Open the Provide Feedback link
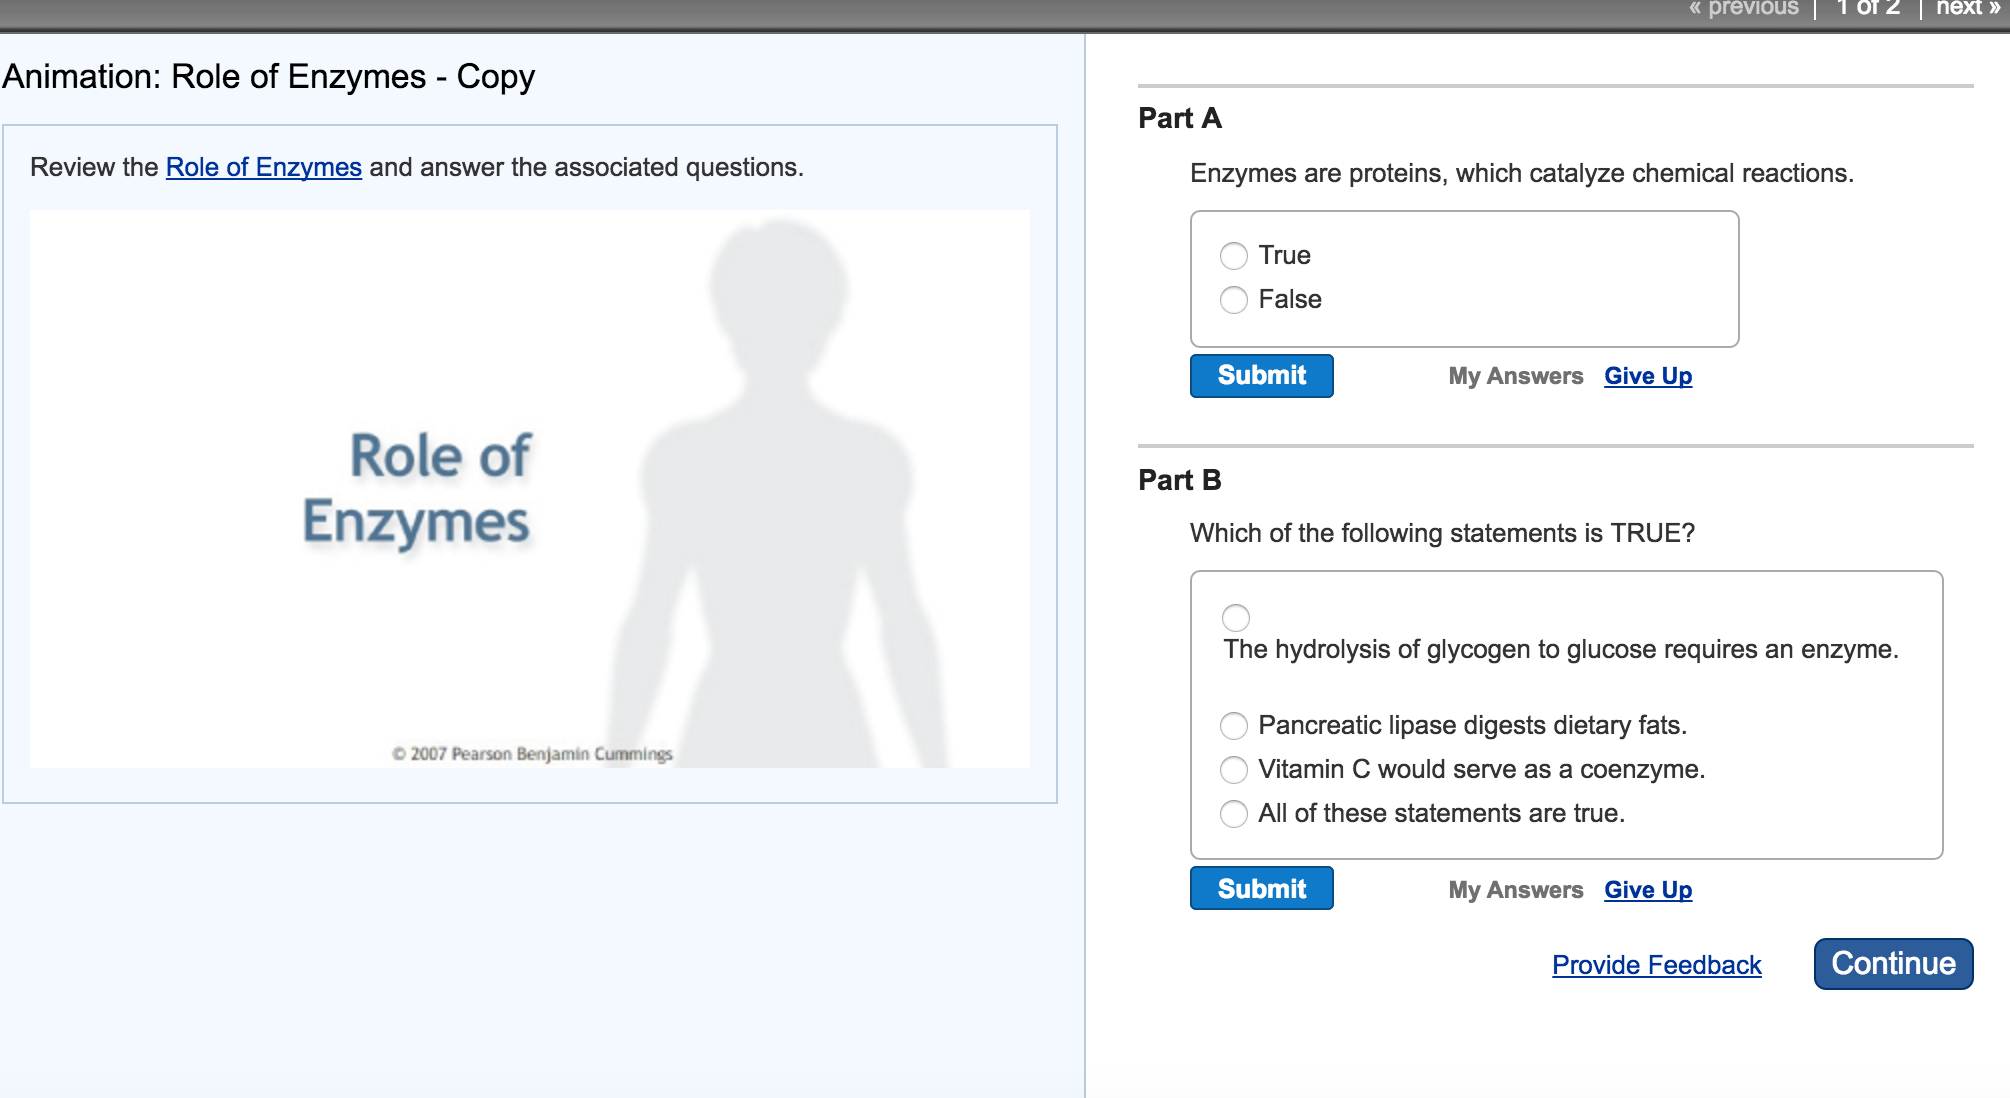Viewport: 2010px width, 1098px height. pyautogui.click(x=1656, y=965)
